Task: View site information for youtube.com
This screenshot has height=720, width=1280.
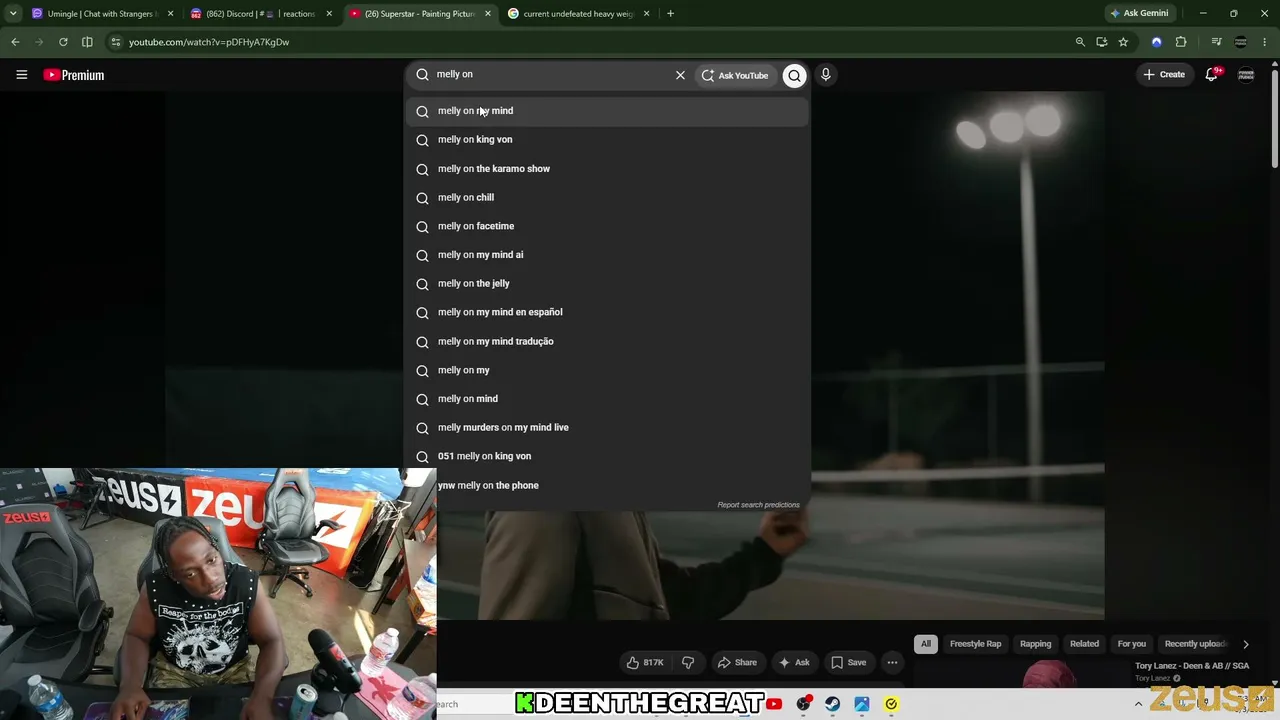Action: (x=116, y=42)
